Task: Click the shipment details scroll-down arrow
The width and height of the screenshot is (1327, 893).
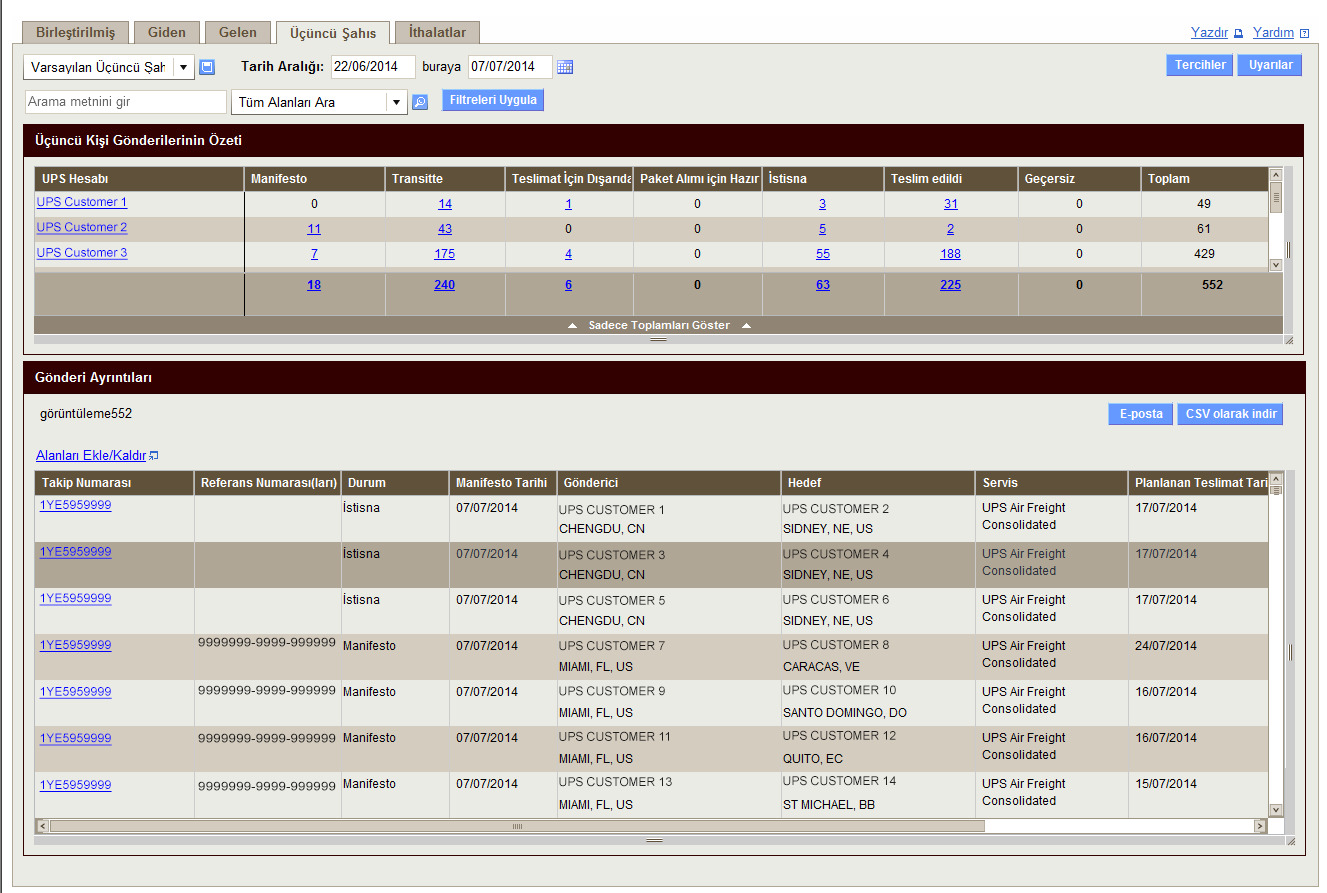Action: point(1276,810)
